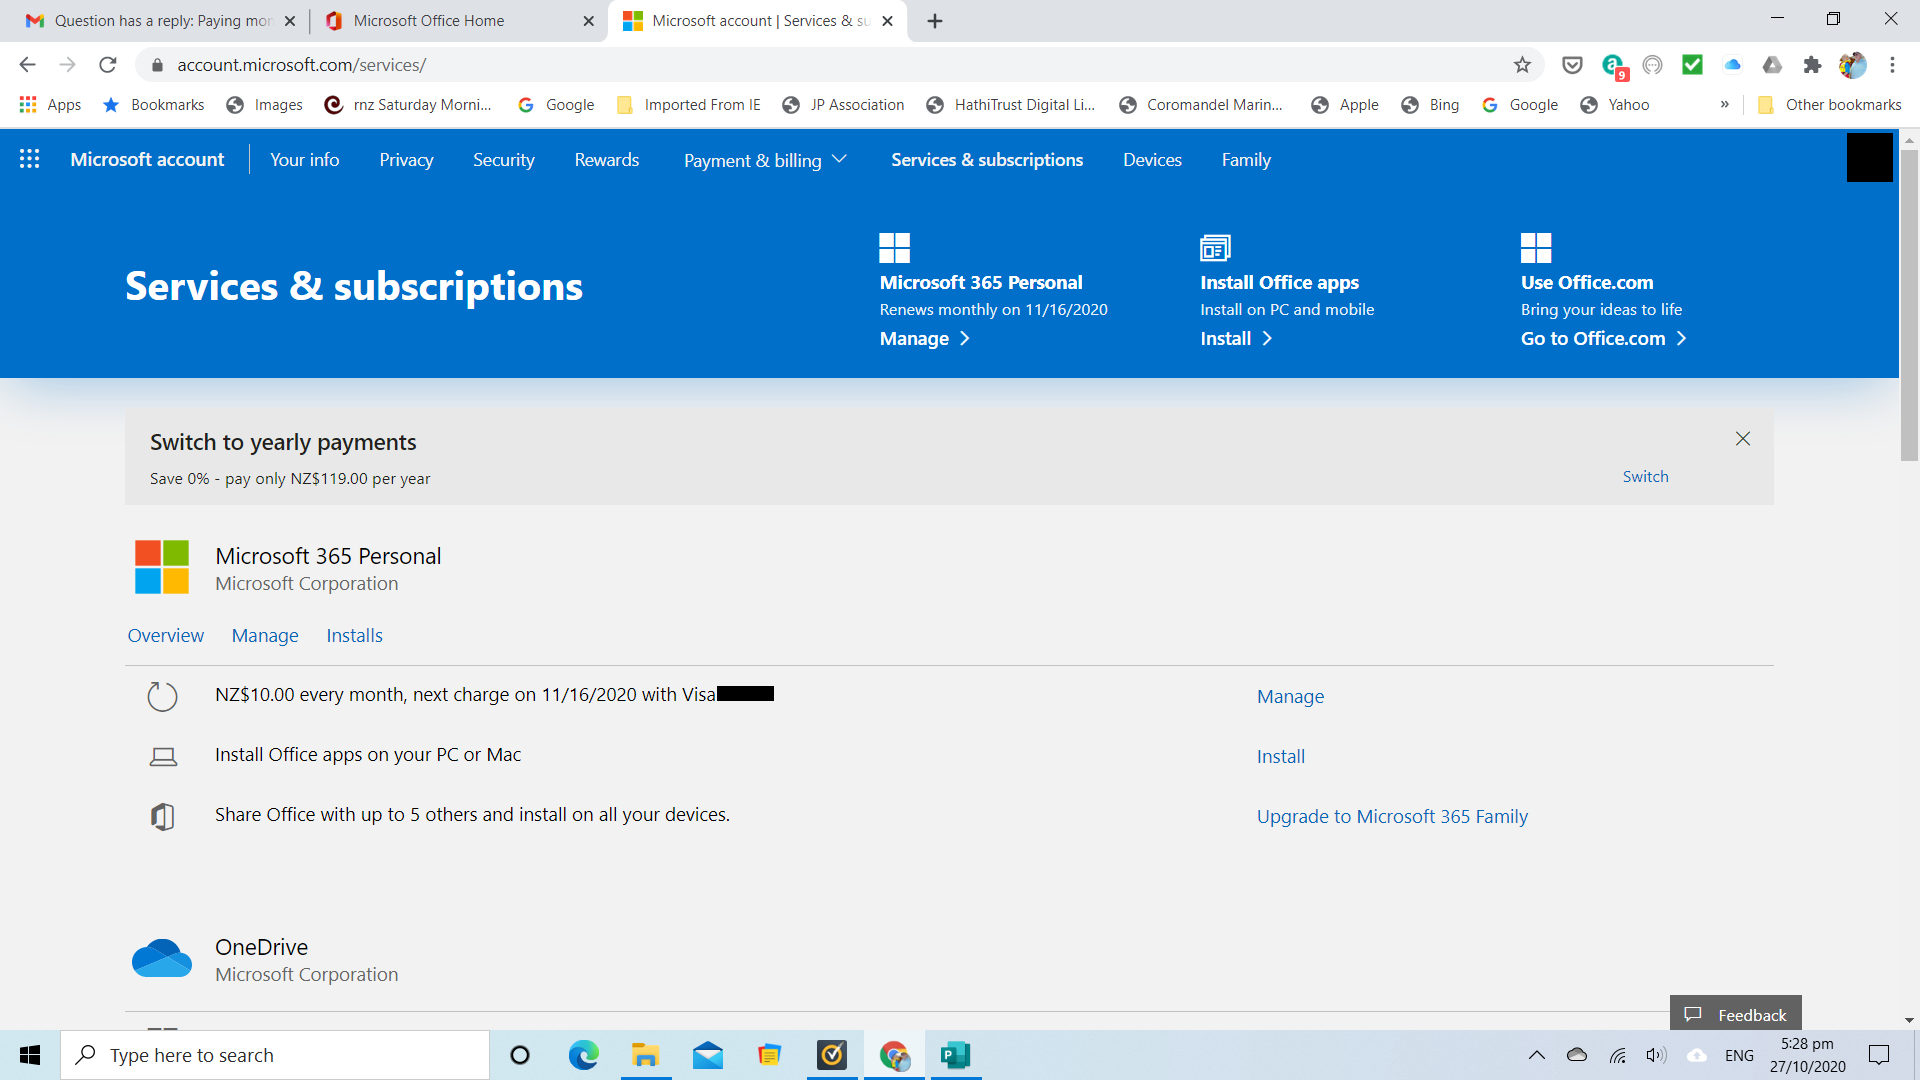Image resolution: width=1920 pixels, height=1080 pixels.
Task: Open the Devices menu item
Action: (1152, 159)
